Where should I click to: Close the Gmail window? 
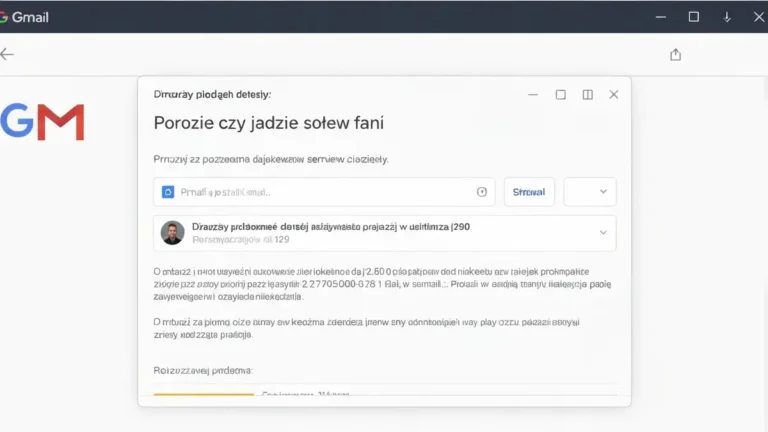point(759,17)
